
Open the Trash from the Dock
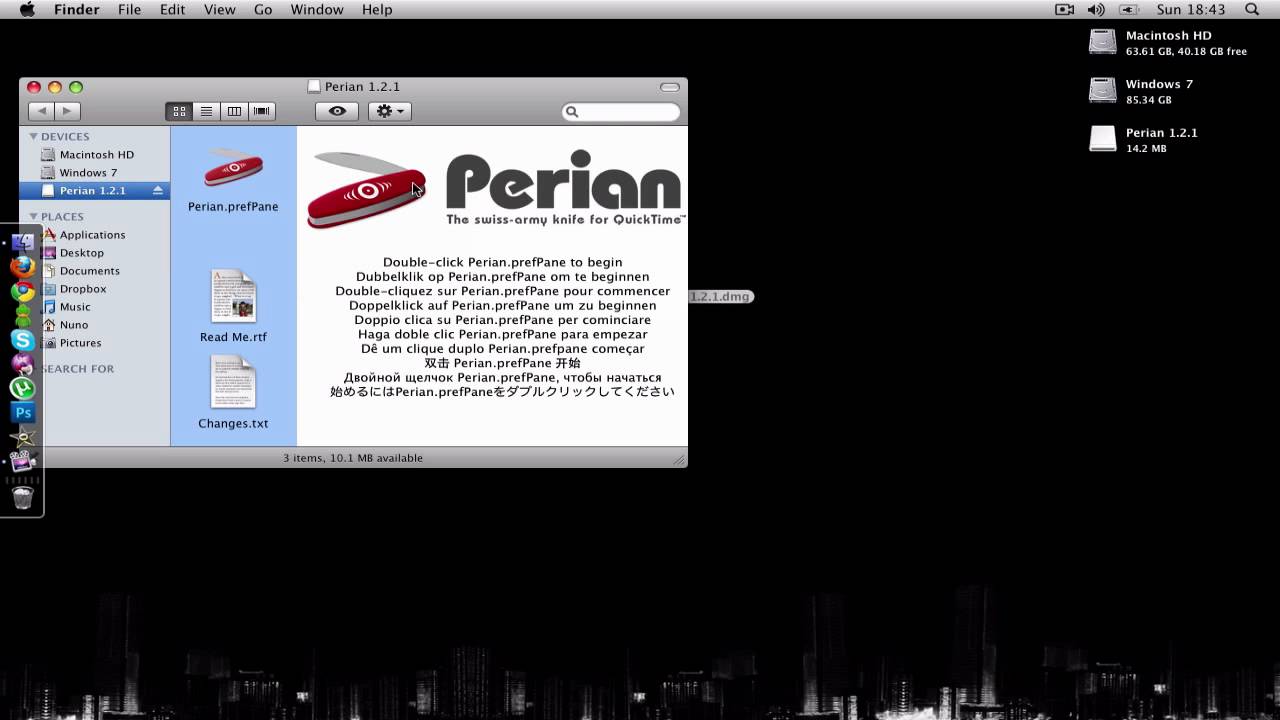pyautogui.click(x=23, y=497)
